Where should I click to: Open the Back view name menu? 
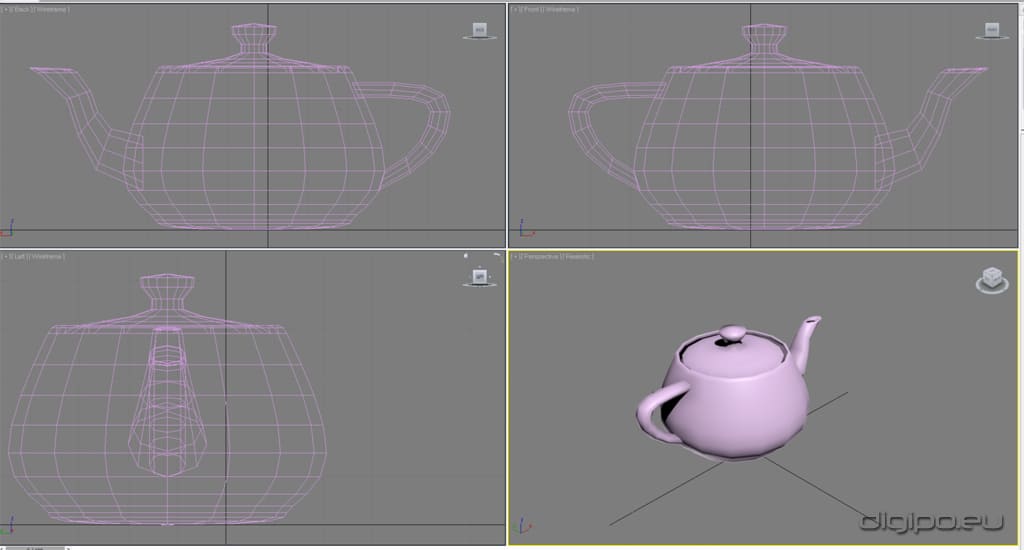(23, 10)
